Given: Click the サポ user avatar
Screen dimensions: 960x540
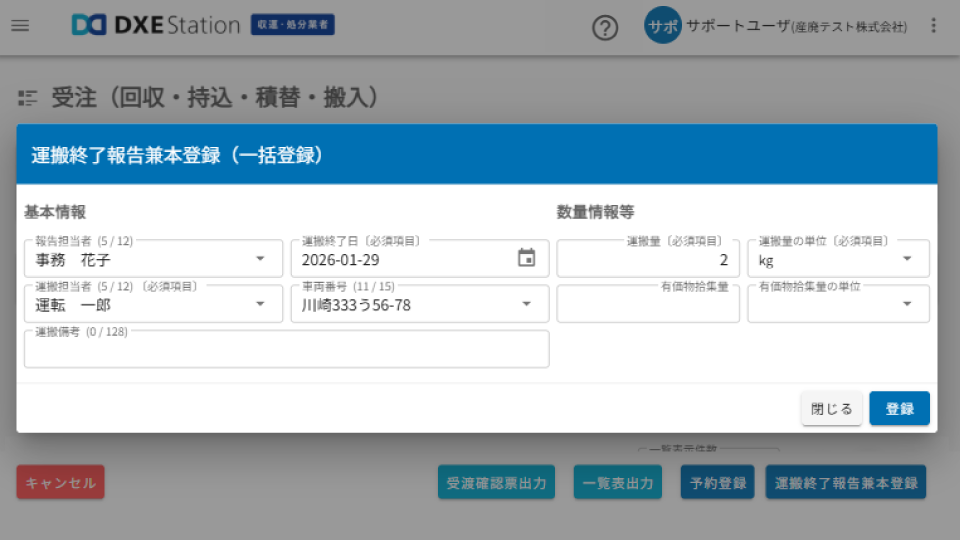Looking at the screenshot, I should tap(662, 26).
